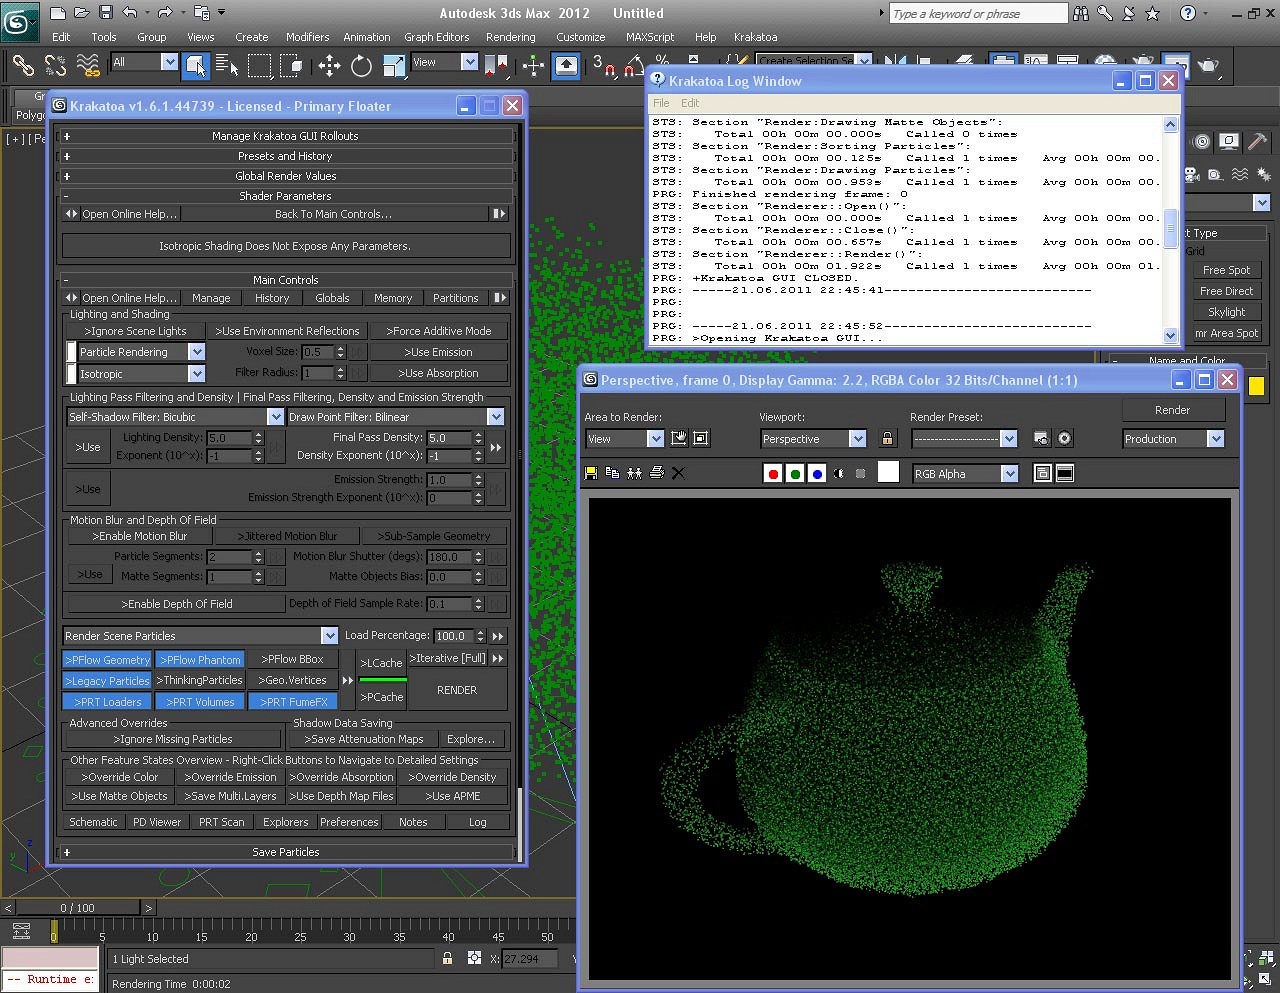Click the Search binoculars icon
The height and width of the screenshot is (993, 1280).
coord(1081,13)
